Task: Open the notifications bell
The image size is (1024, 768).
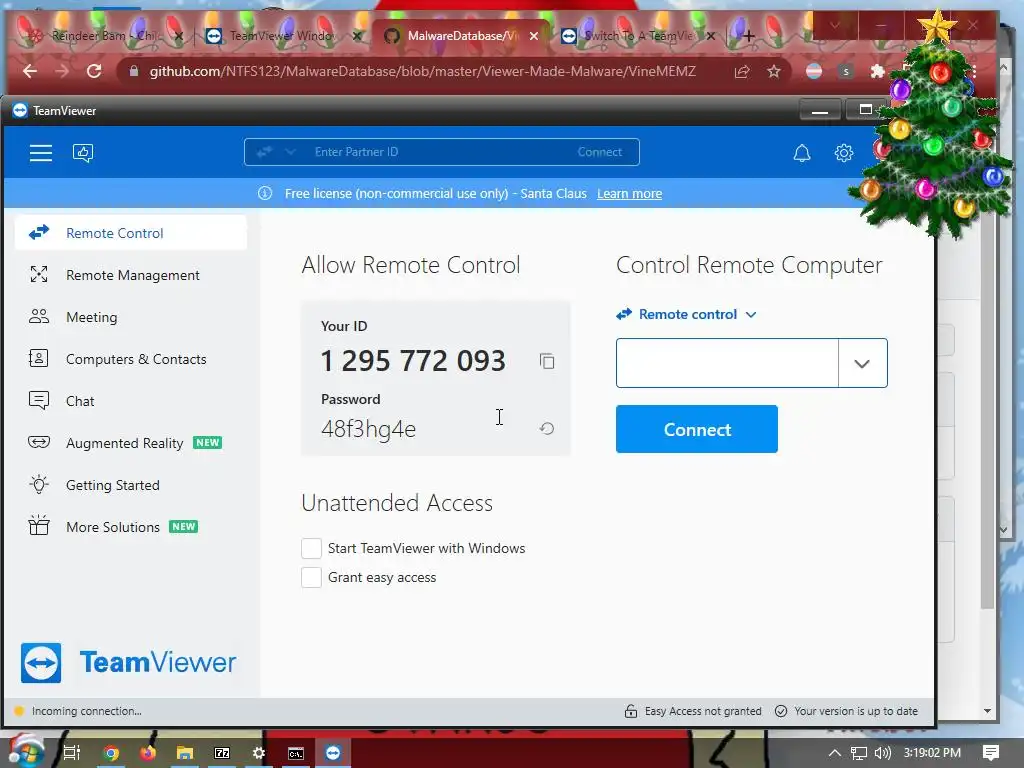Action: pyautogui.click(x=802, y=153)
